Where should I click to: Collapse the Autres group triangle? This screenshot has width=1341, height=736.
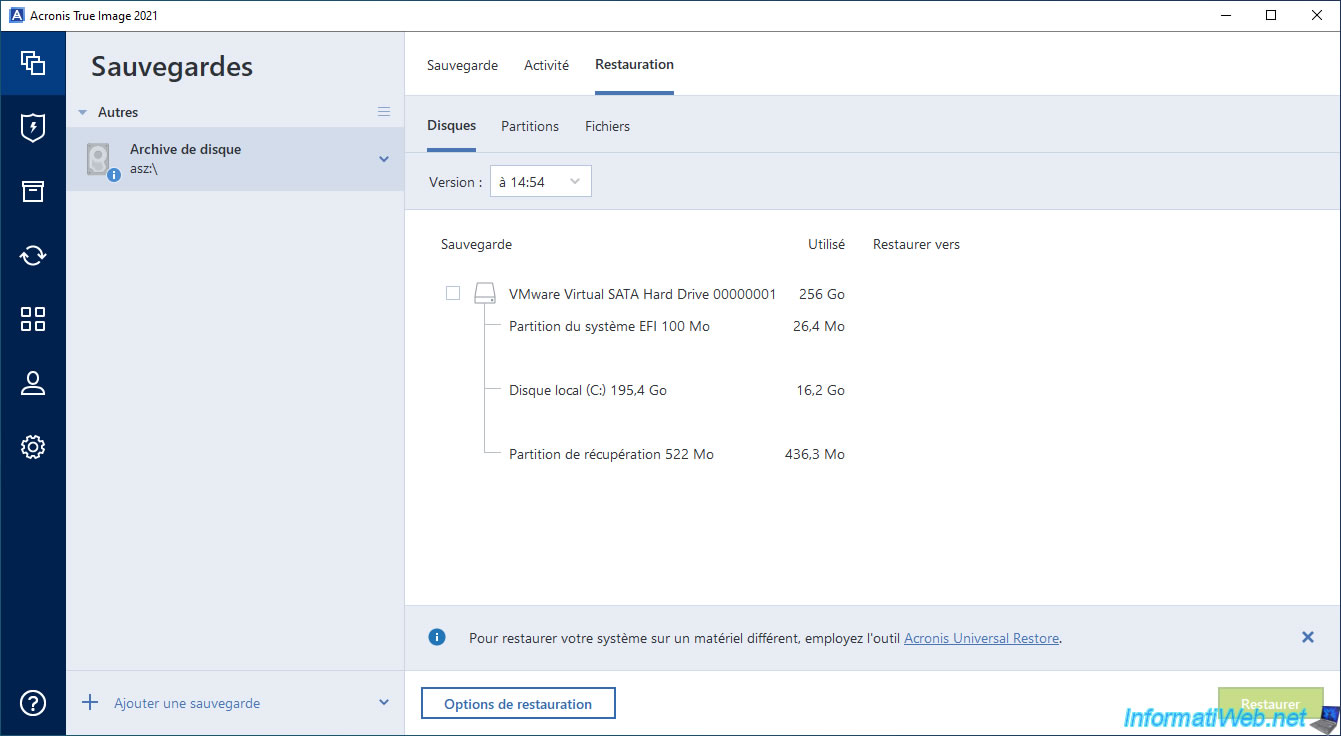click(x=83, y=113)
